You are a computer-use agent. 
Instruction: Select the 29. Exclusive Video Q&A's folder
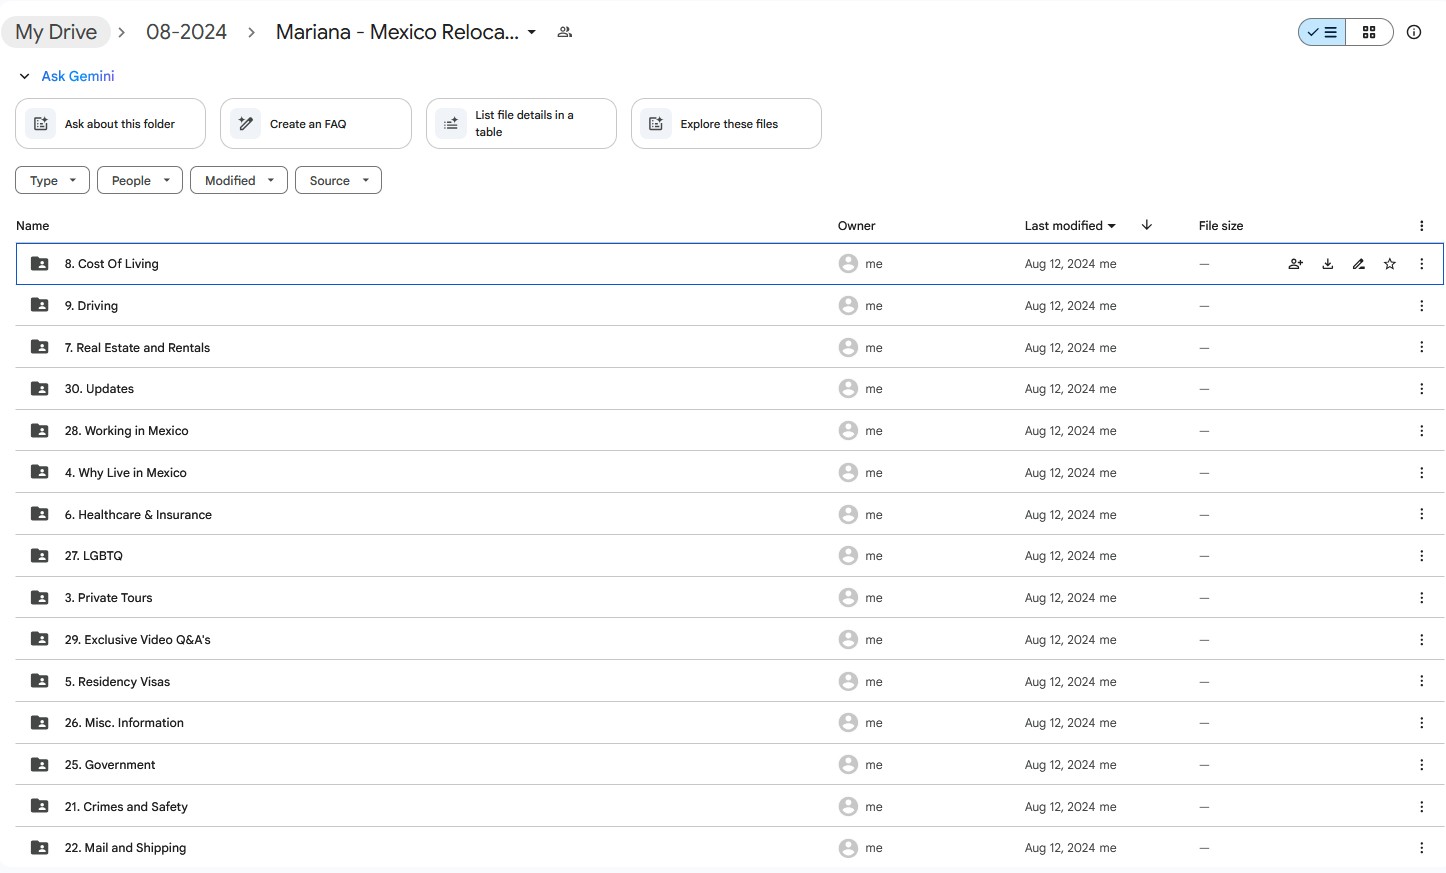[730, 640]
